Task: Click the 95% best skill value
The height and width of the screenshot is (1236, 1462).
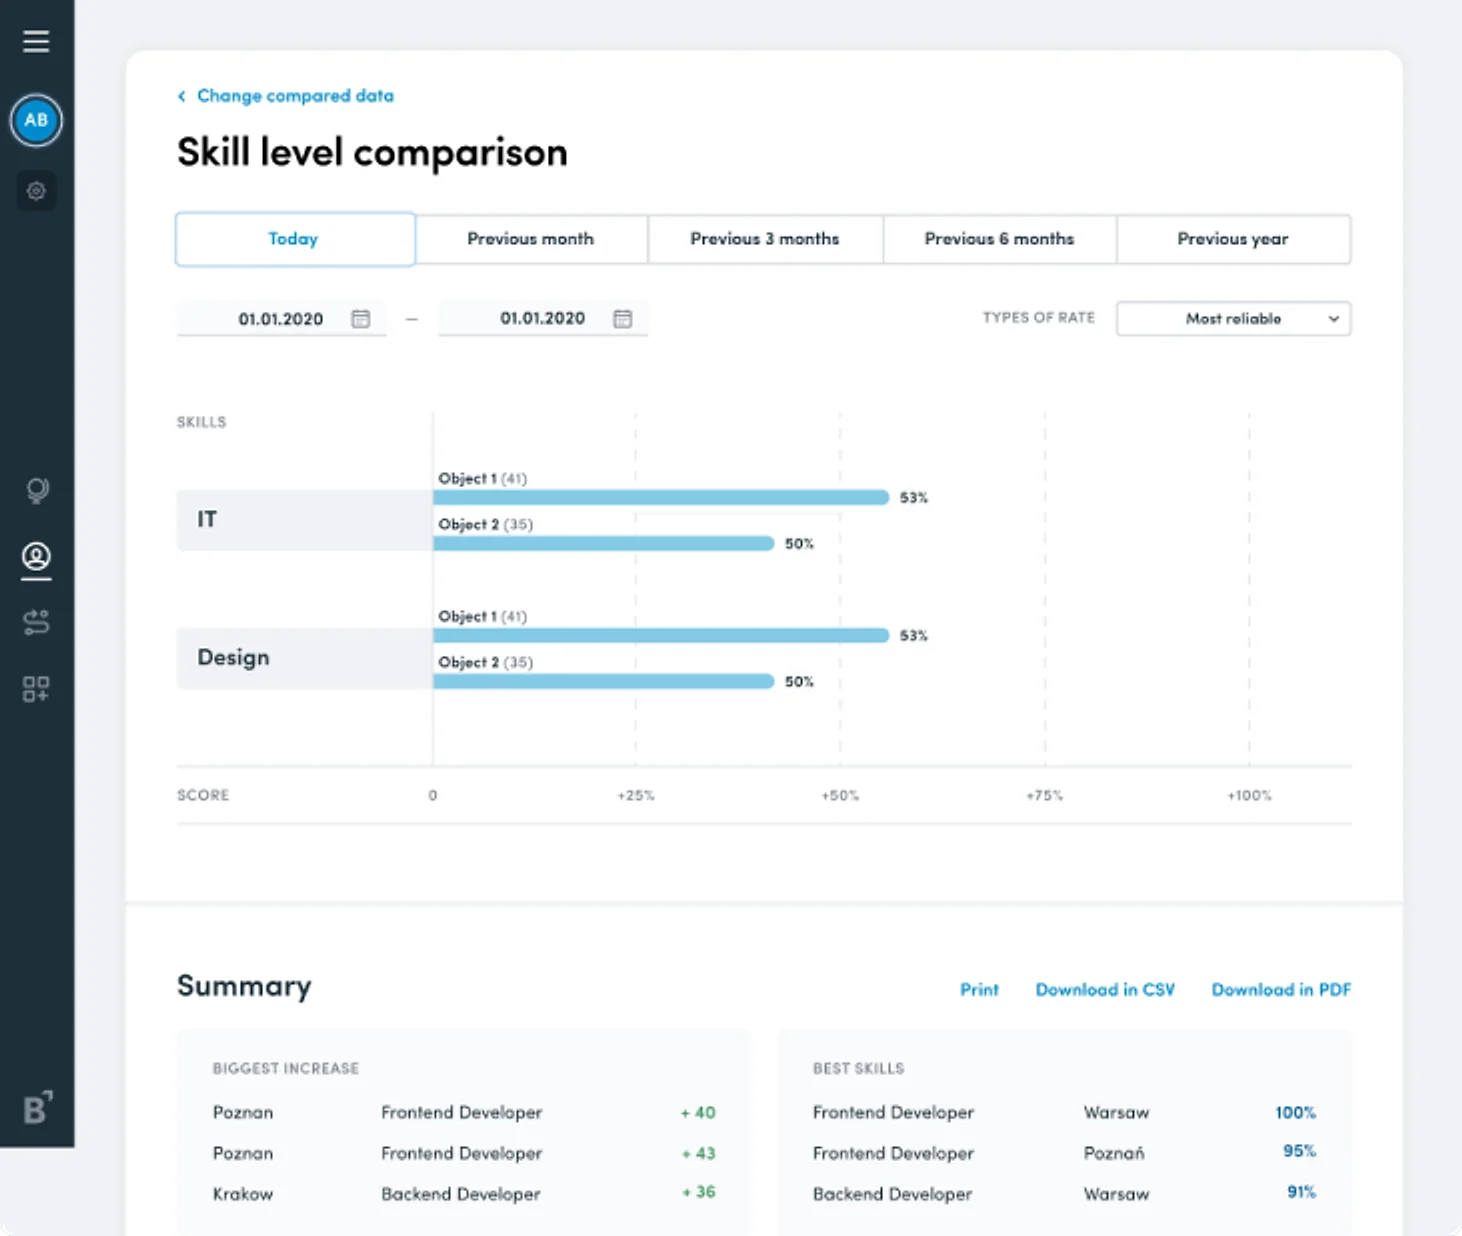Action: point(1299,1151)
